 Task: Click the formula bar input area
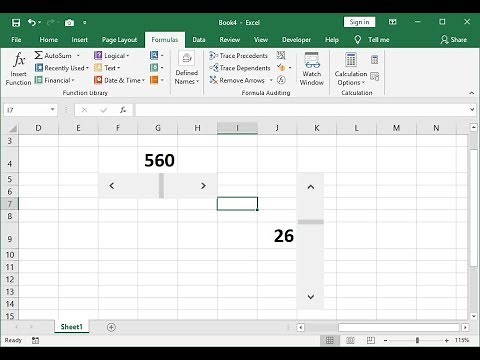point(302,110)
